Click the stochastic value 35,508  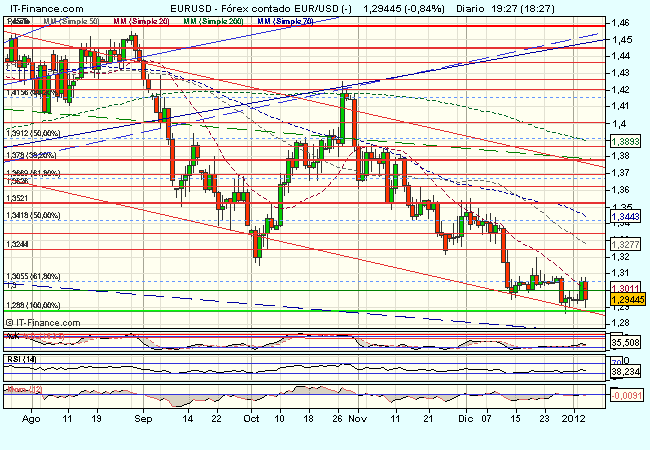click(626, 342)
